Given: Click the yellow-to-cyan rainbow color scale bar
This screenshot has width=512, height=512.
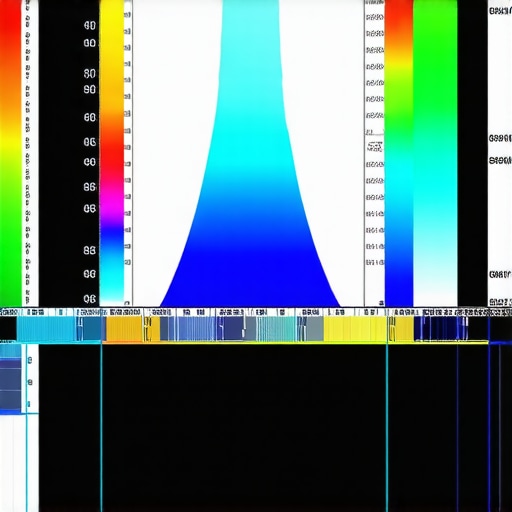Looking at the screenshot, I should [112, 152].
